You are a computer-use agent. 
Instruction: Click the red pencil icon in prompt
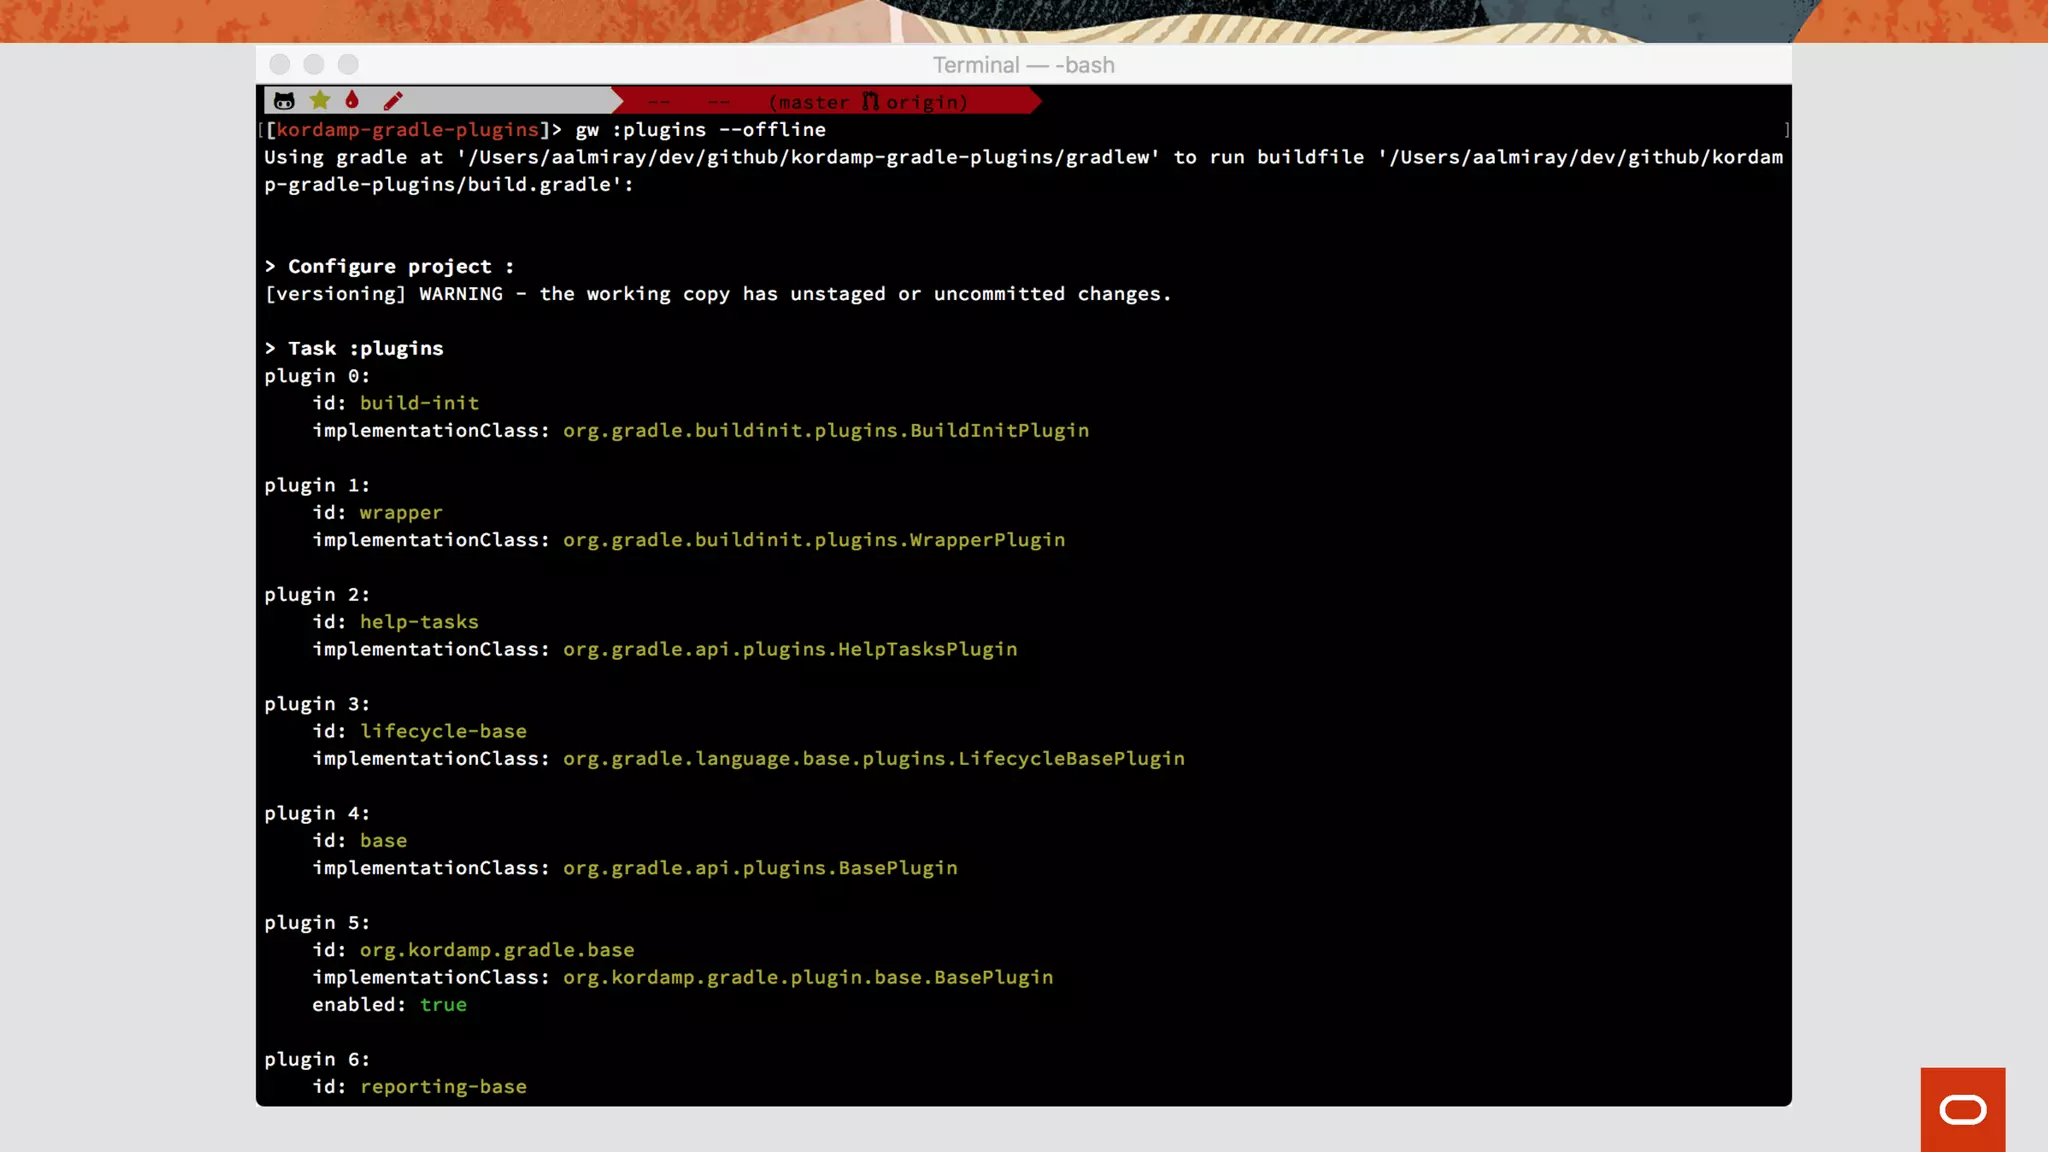[393, 101]
